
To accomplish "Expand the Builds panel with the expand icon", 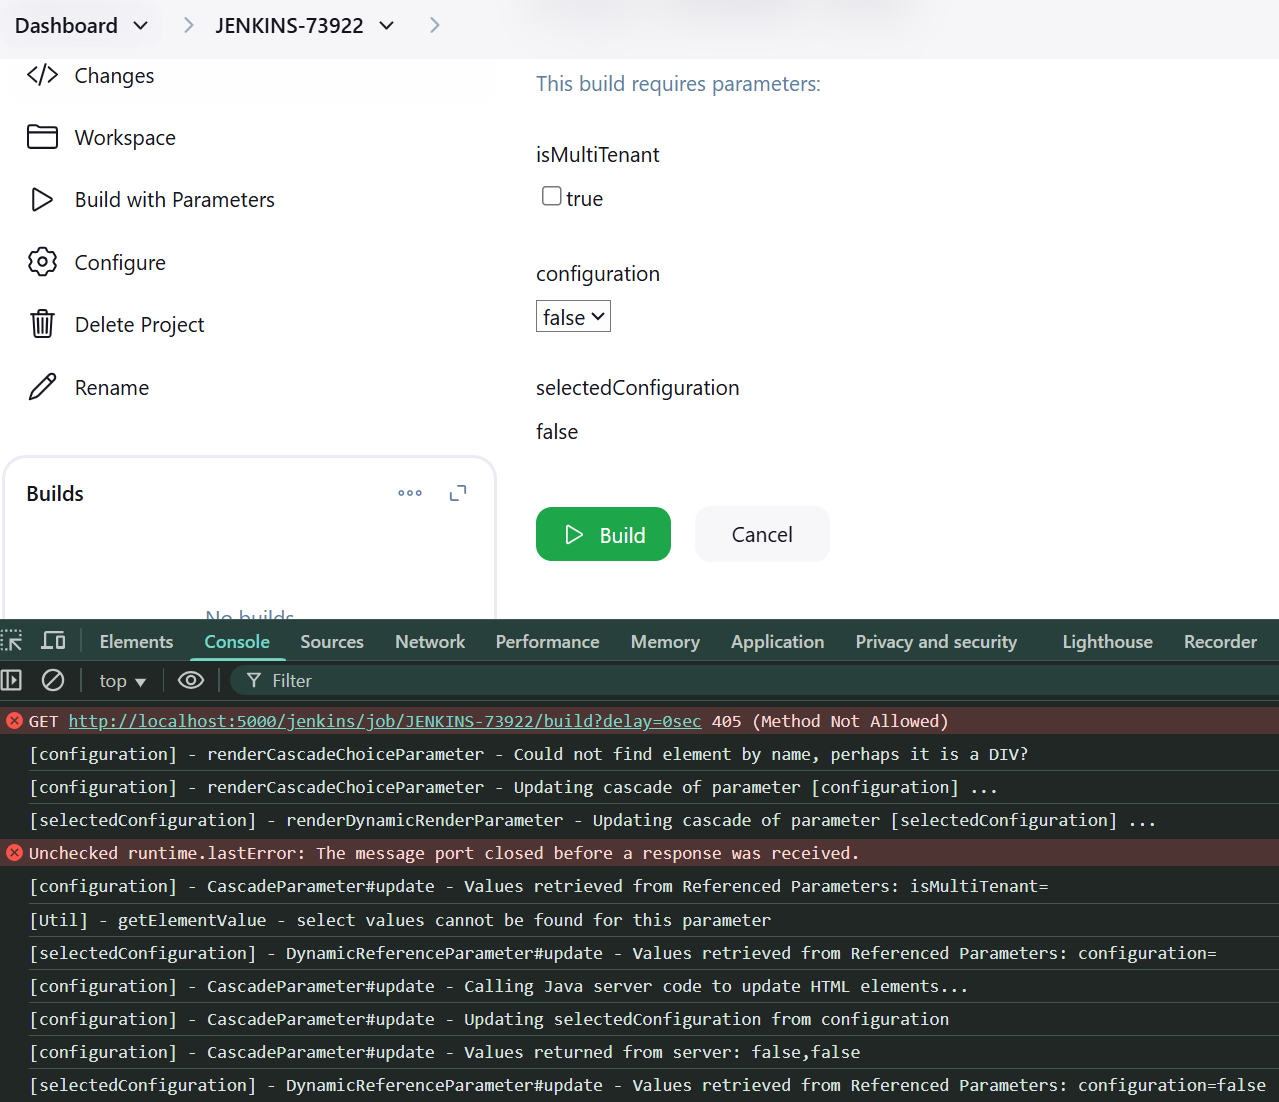I will pos(458,493).
